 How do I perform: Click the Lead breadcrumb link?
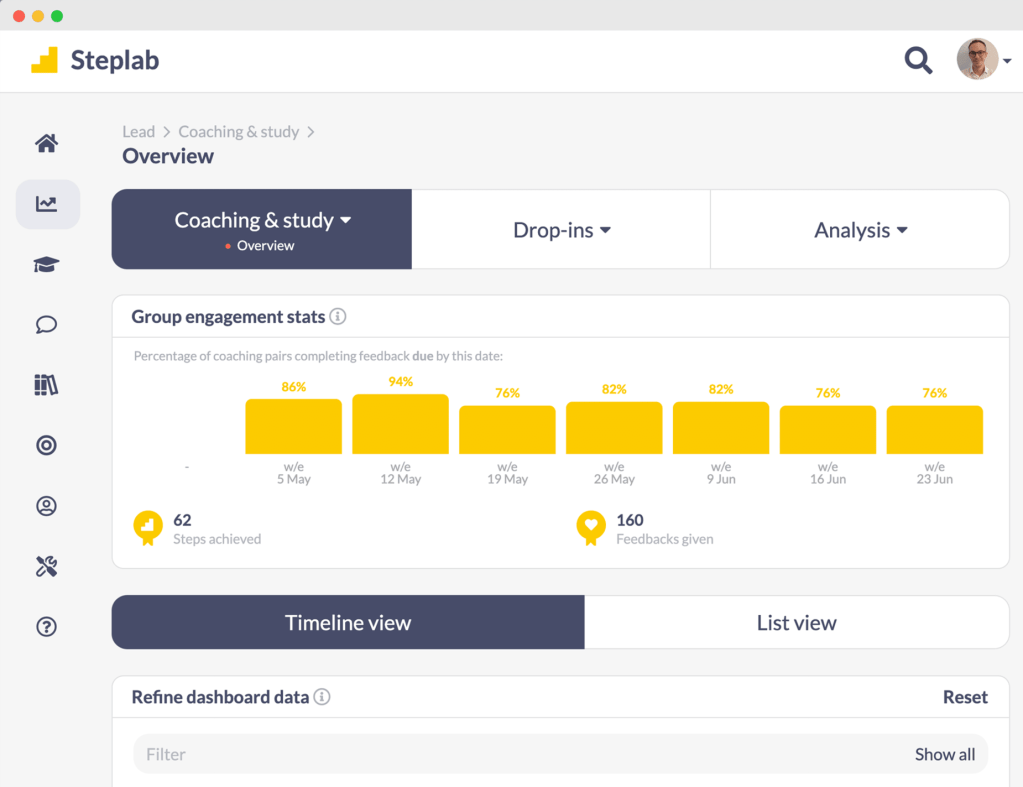[138, 131]
